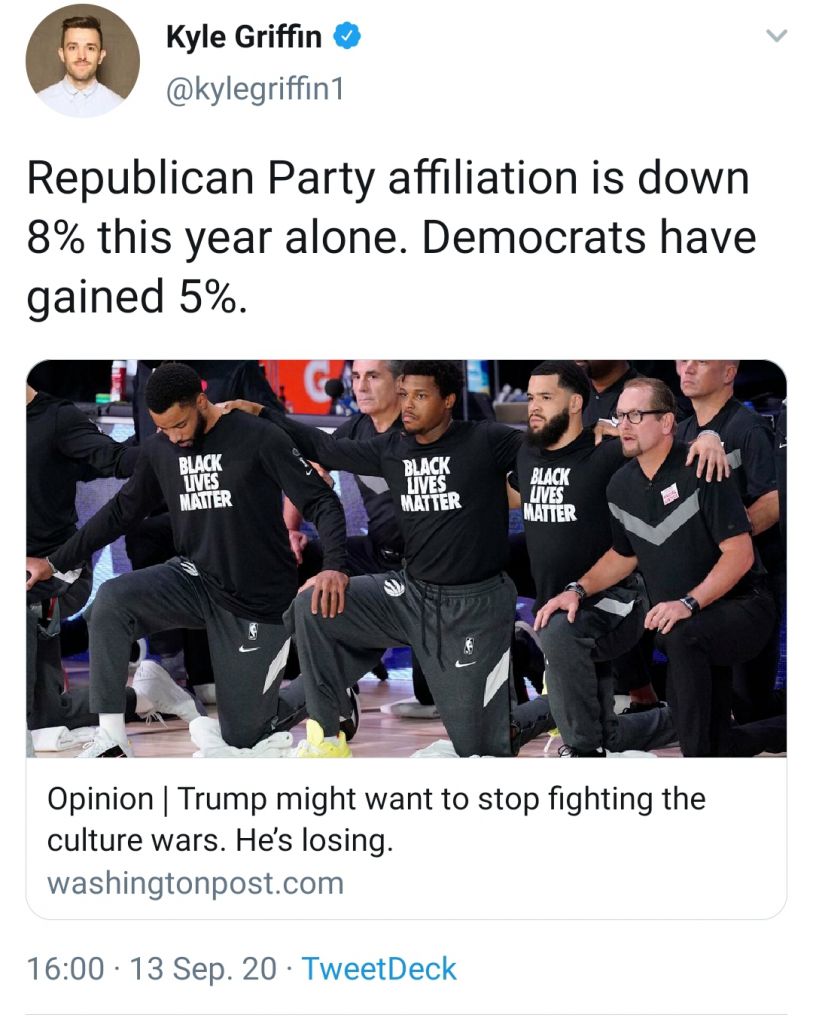
Task: Click the blue verified badge icon
Action: click(x=347, y=36)
